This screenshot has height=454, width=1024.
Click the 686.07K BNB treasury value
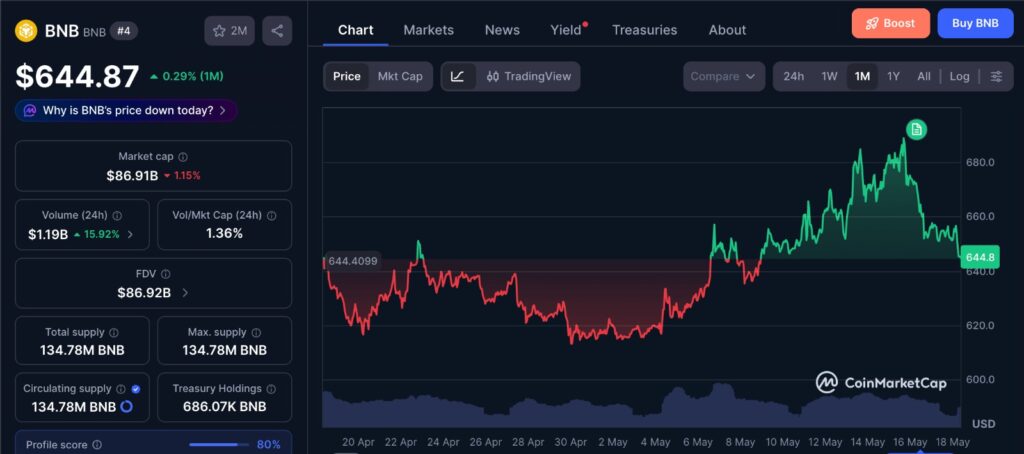point(224,406)
